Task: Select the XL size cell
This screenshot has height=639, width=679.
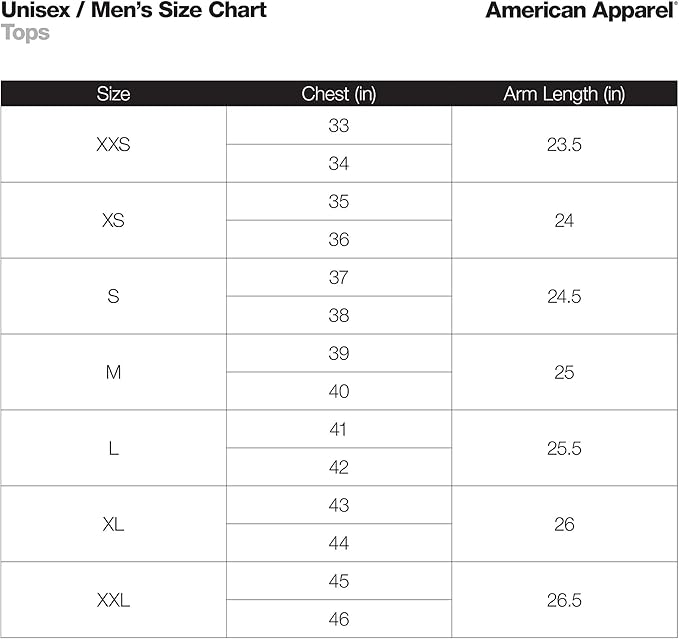Action: (x=113, y=524)
